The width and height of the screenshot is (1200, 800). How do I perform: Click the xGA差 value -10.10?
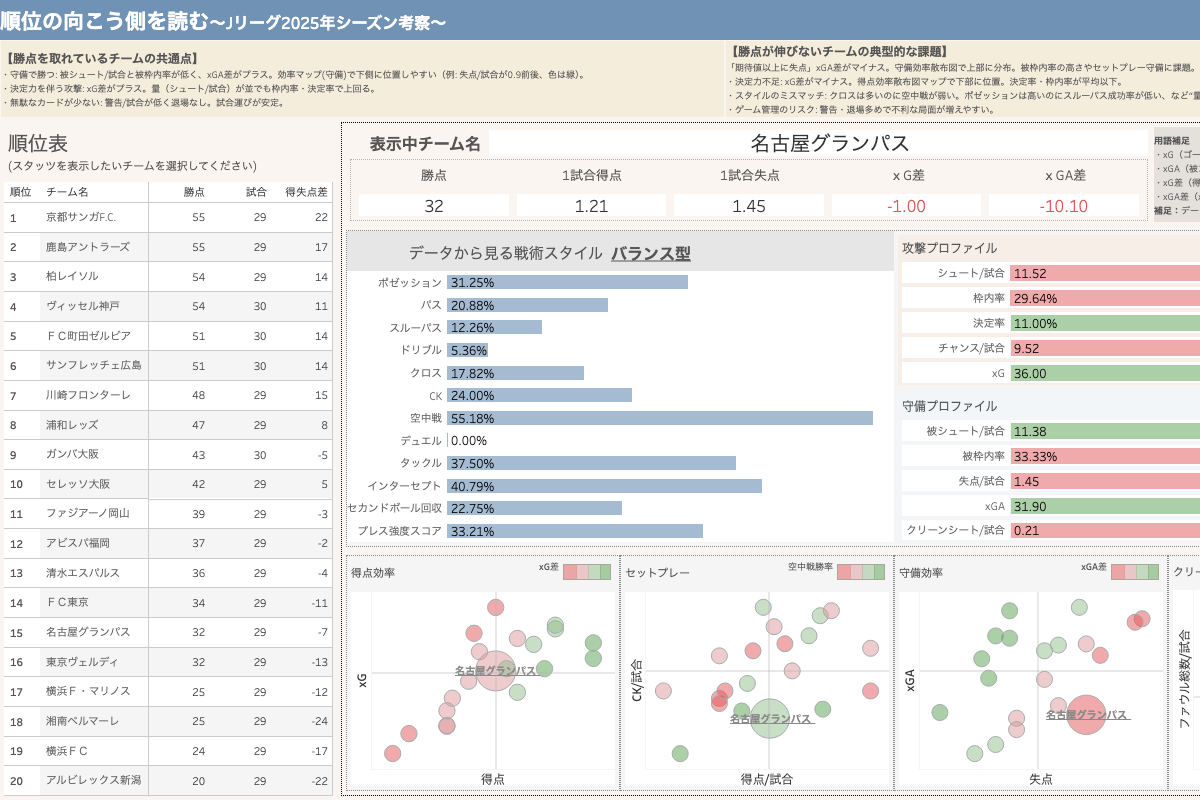pyautogui.click(x=1064, y=206)
